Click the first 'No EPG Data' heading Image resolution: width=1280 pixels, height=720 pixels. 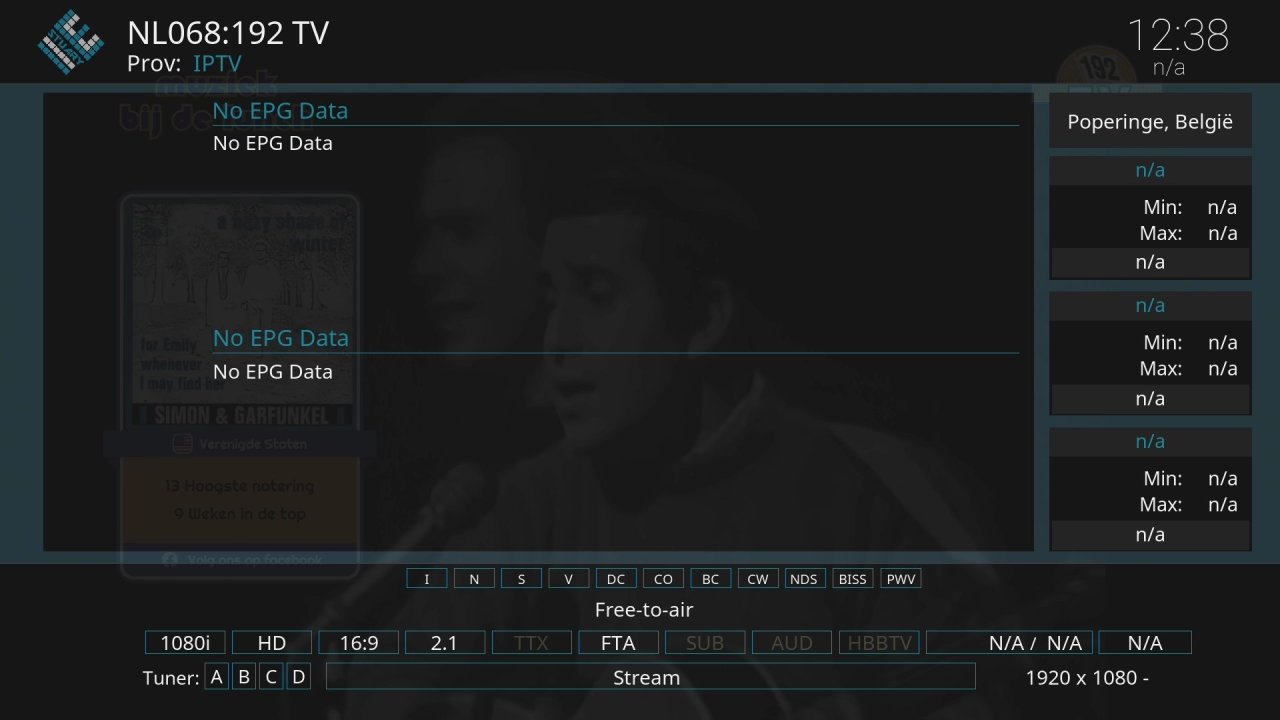click(280, 111)
